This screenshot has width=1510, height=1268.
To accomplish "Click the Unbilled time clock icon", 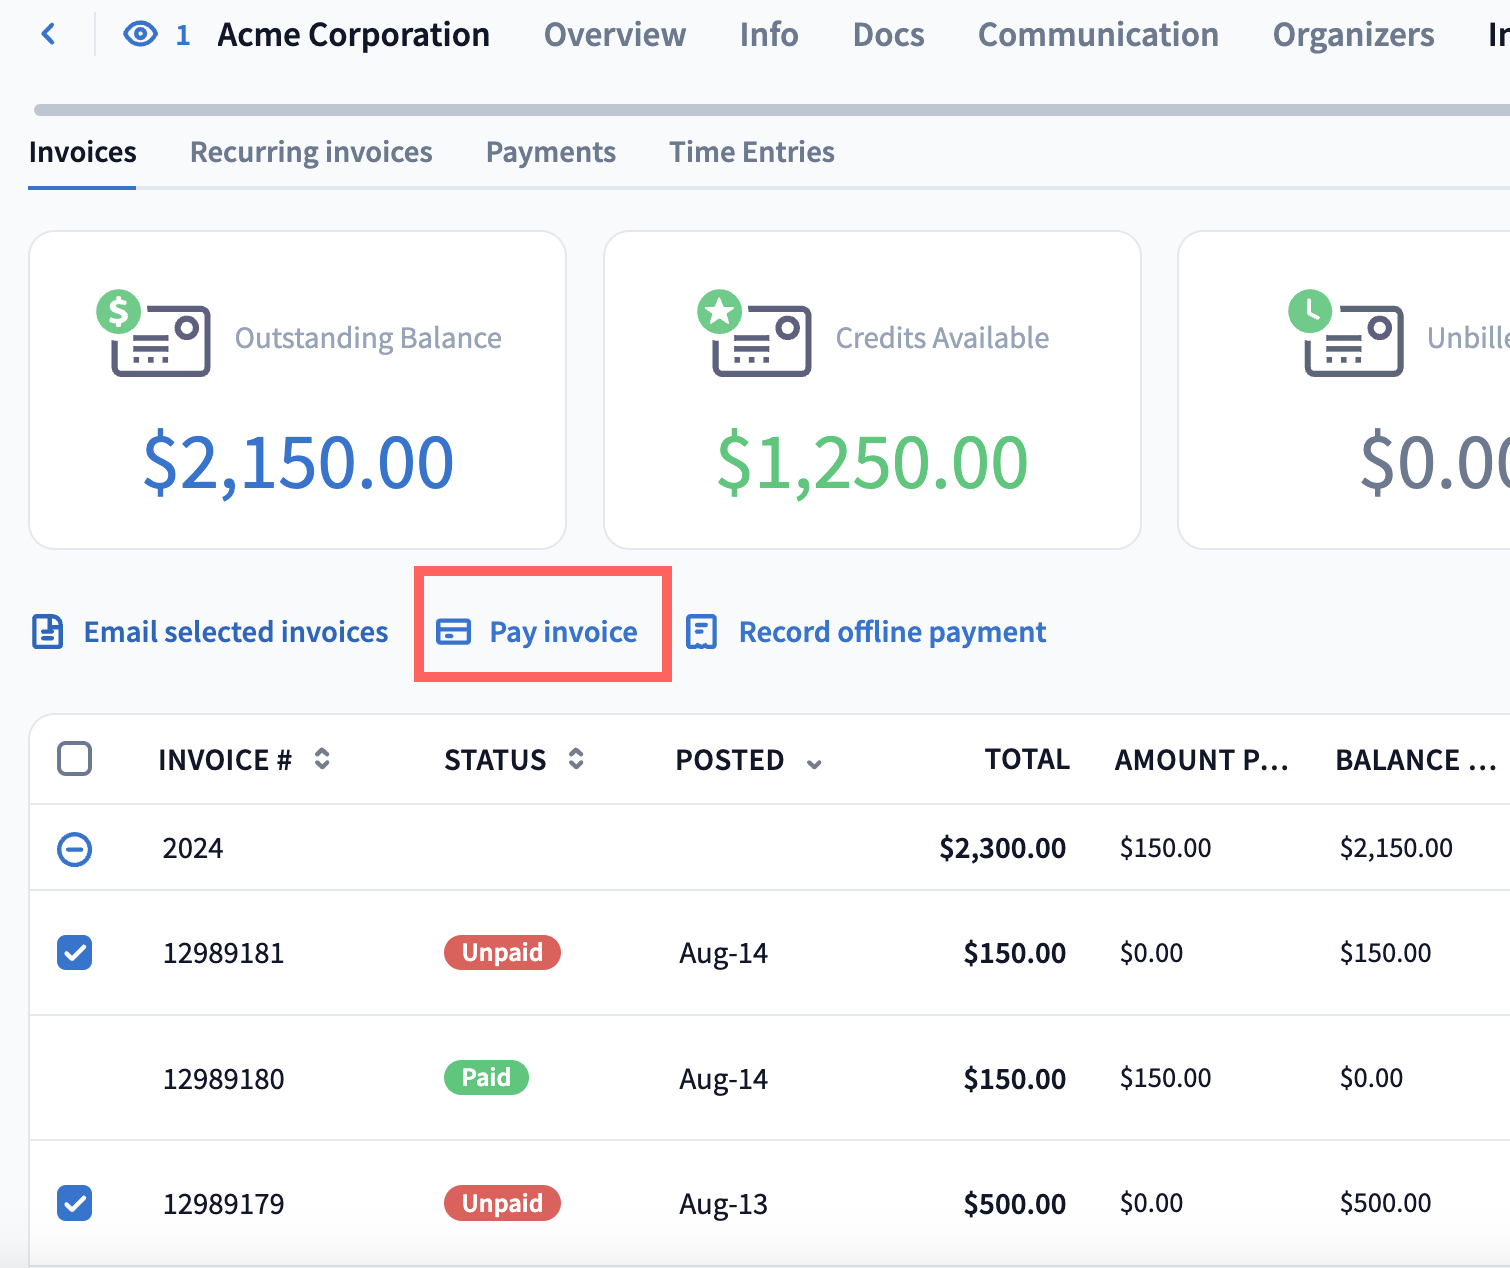I will click(x=1310, y=312).
